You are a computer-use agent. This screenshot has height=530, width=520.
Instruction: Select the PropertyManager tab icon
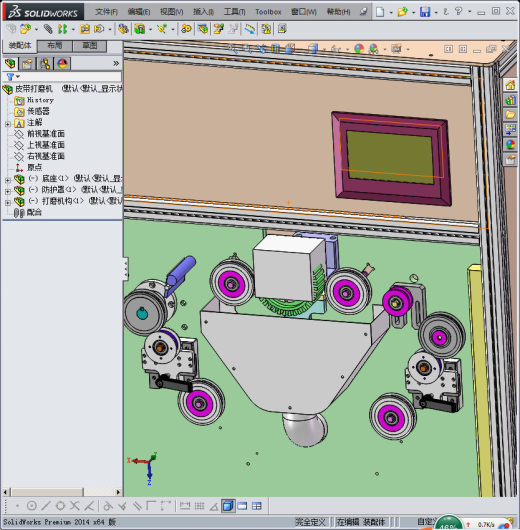pos(27,64)
